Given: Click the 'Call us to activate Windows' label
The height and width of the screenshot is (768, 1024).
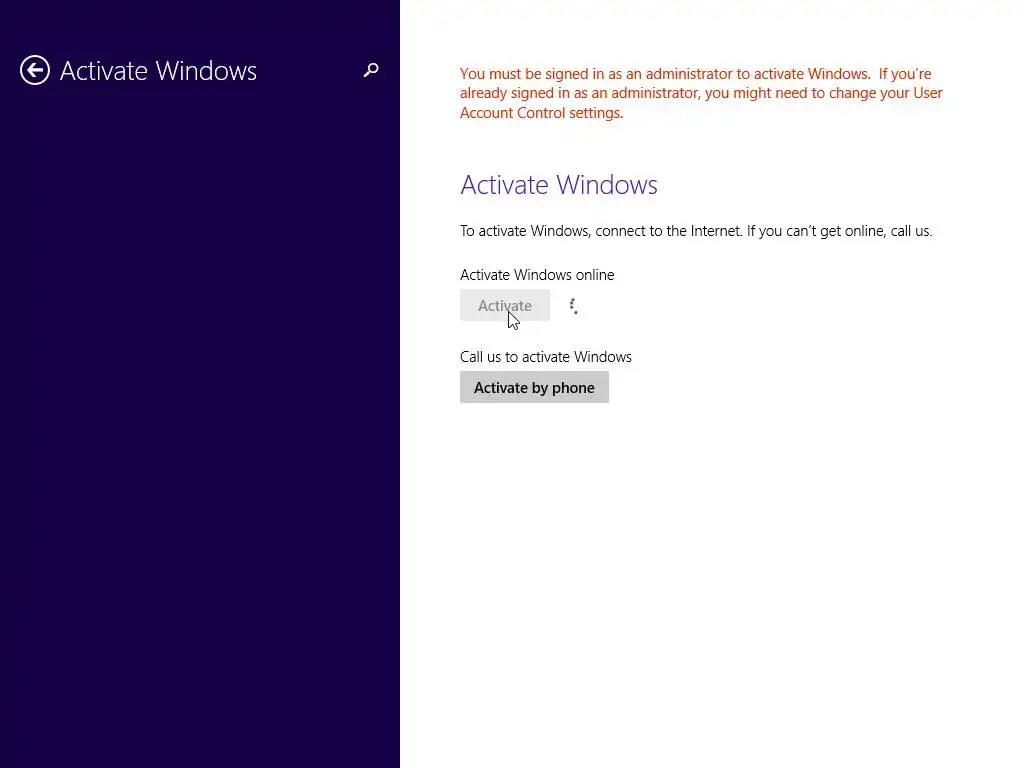Looking at the screenshot, I should (x=545, y=357).
